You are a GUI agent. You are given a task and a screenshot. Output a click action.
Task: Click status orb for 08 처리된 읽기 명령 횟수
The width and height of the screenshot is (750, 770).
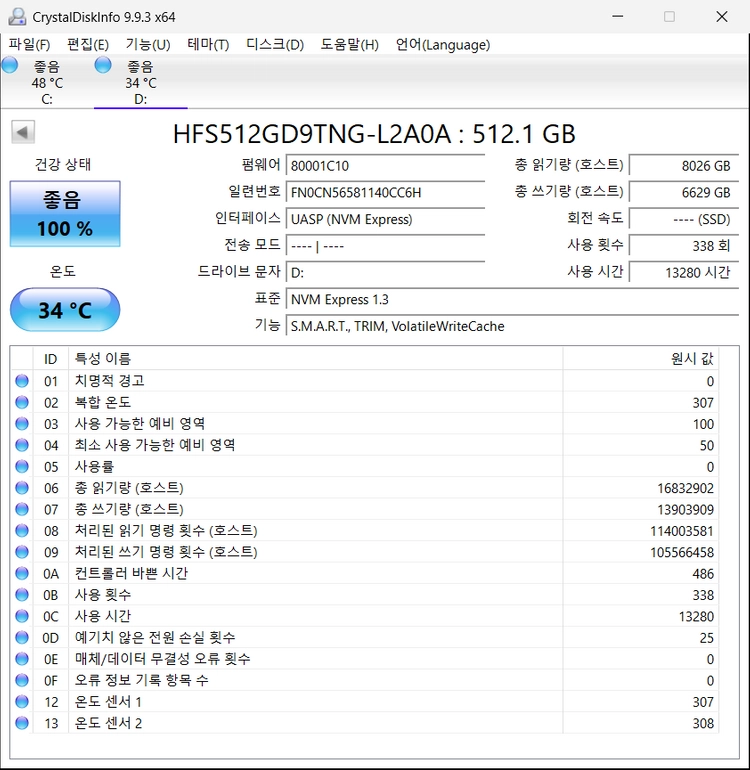click(x=22, y=530)
